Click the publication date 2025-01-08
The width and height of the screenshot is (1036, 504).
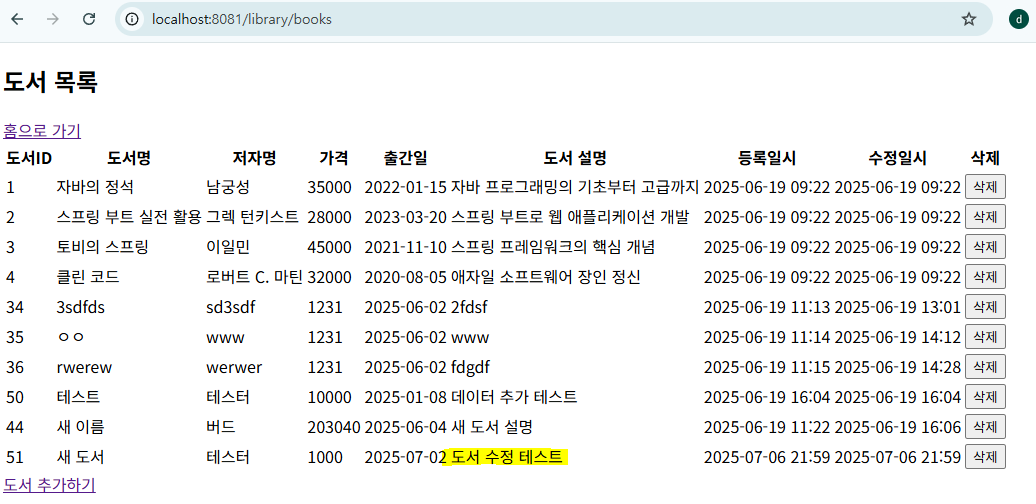[x=406, y=397]
